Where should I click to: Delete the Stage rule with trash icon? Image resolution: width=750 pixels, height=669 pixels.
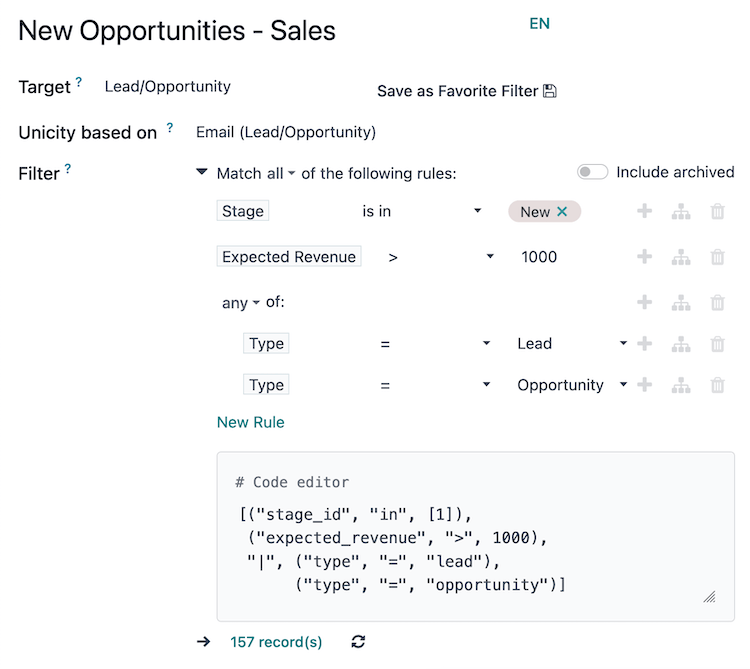717,211
